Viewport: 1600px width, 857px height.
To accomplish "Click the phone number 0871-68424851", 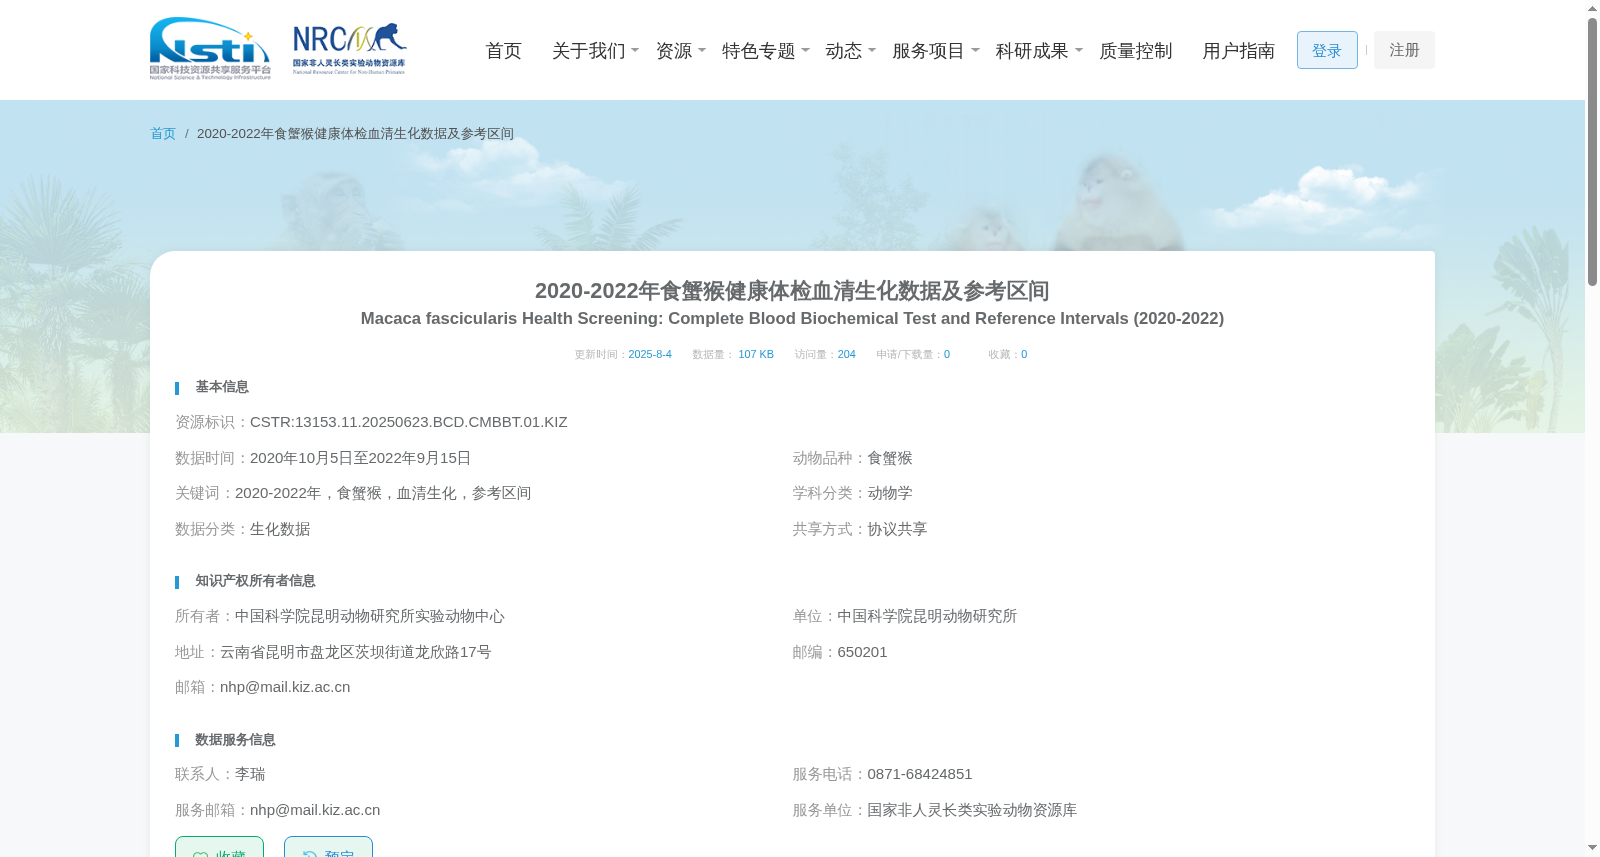I will [920, 774].
